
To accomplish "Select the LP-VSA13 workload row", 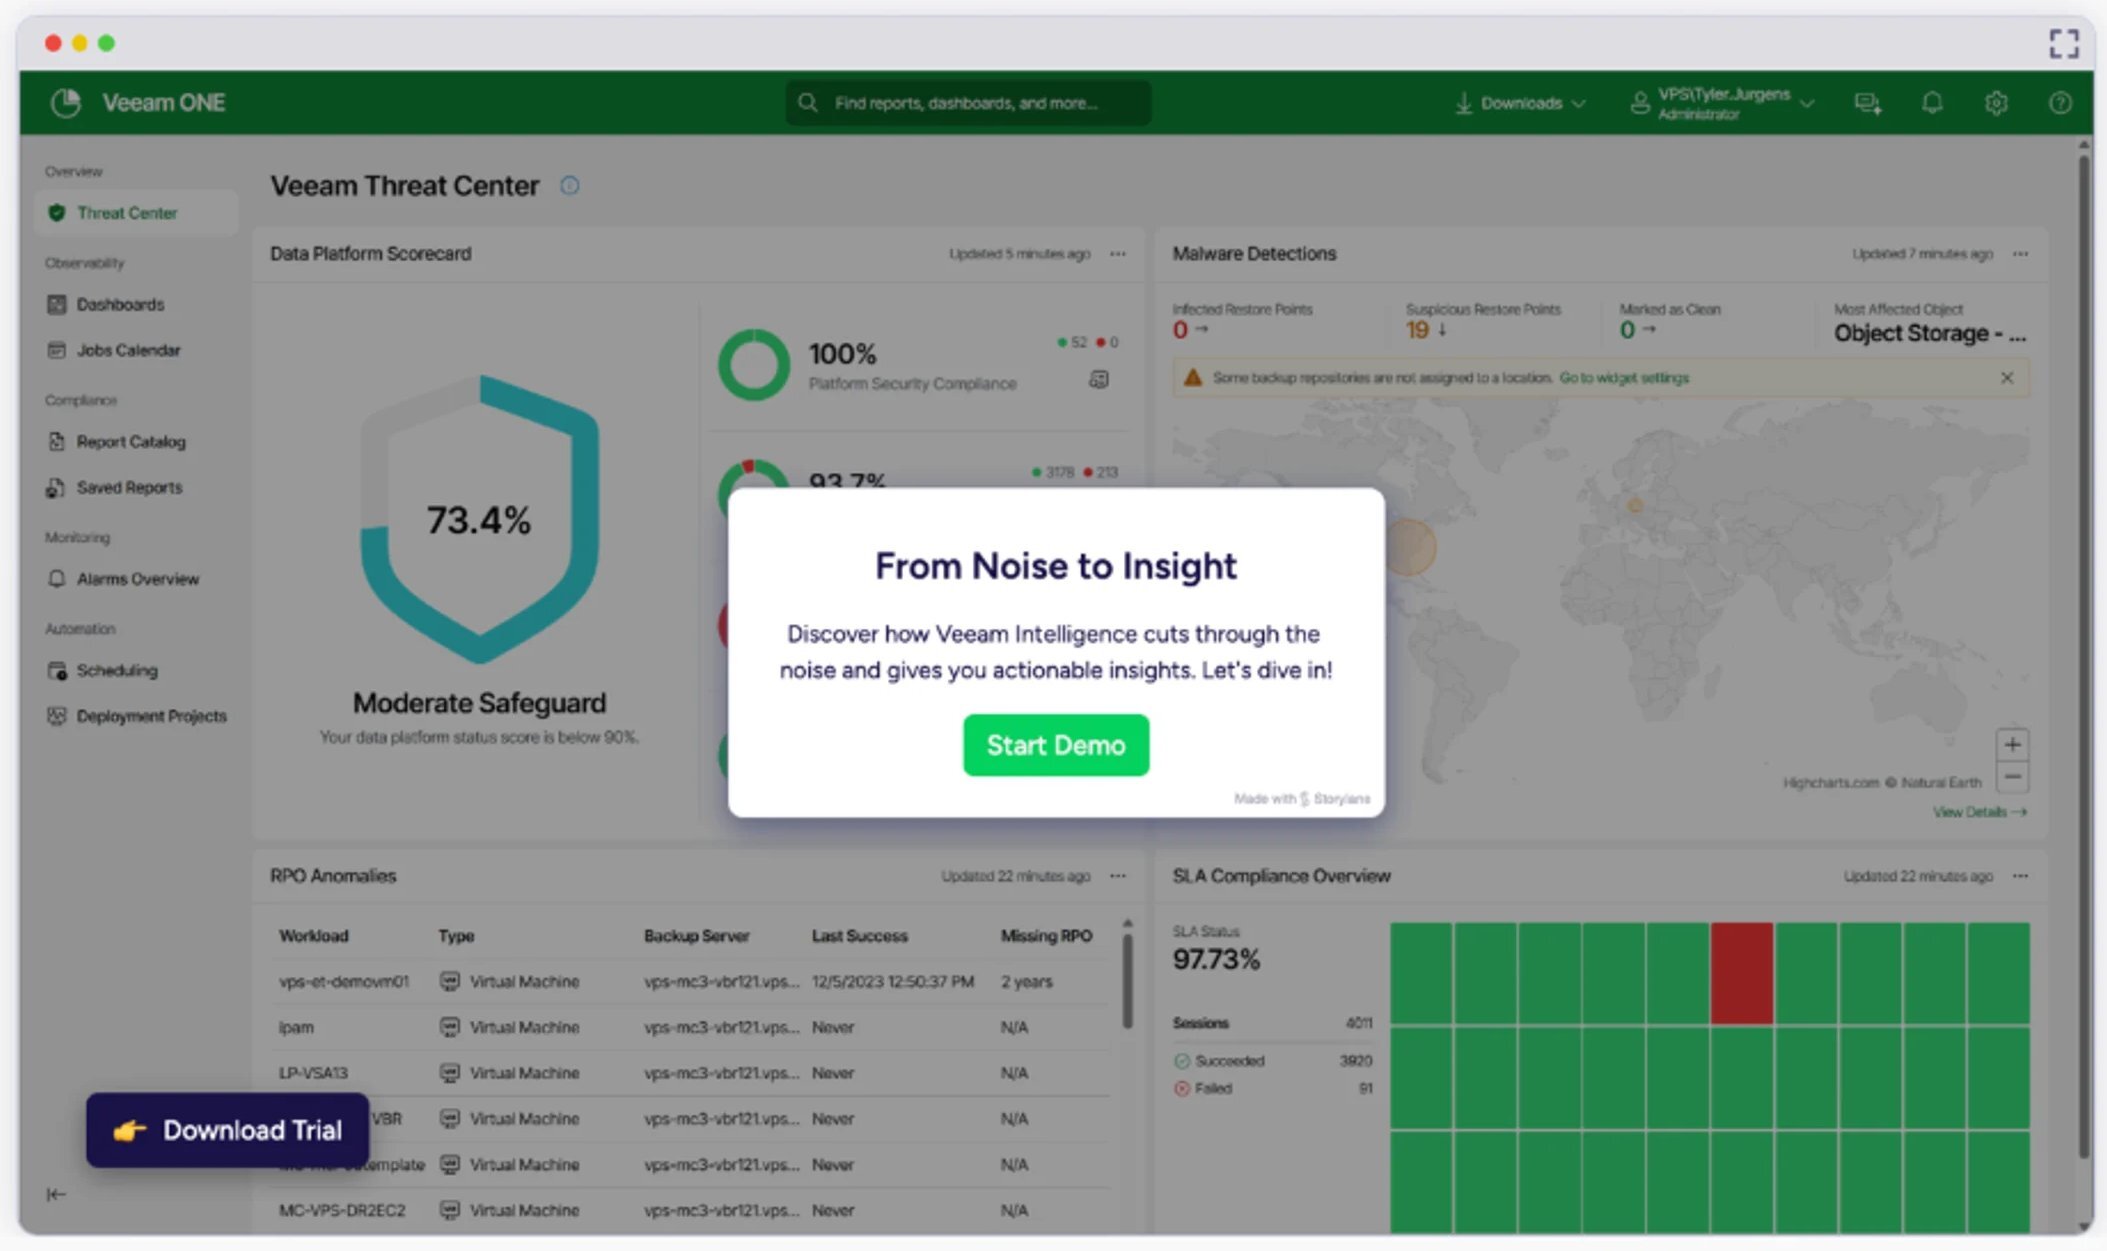I will click(x=690, y=1073).
